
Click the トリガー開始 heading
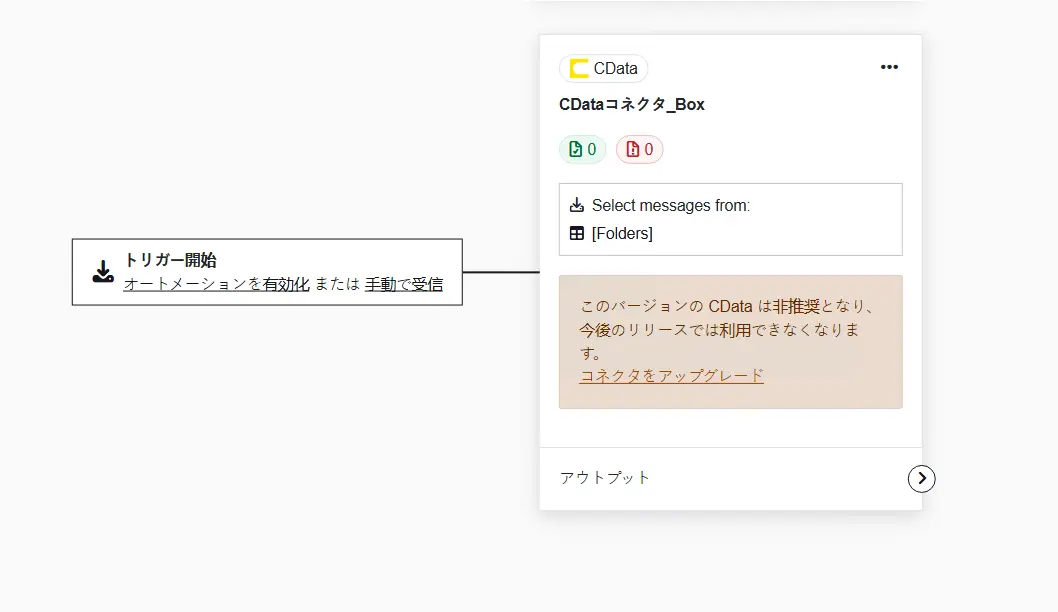tap(170, 260)
